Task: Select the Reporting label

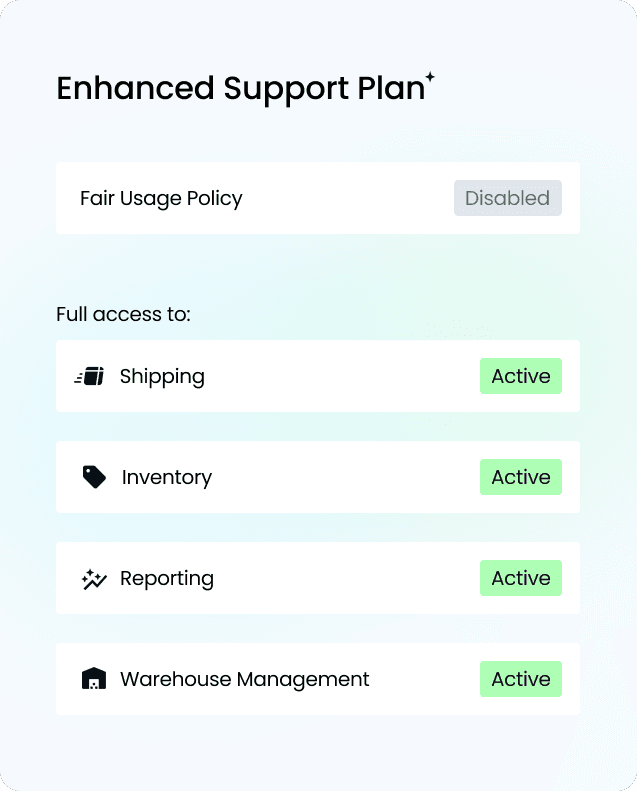Action: coord(167,579)
